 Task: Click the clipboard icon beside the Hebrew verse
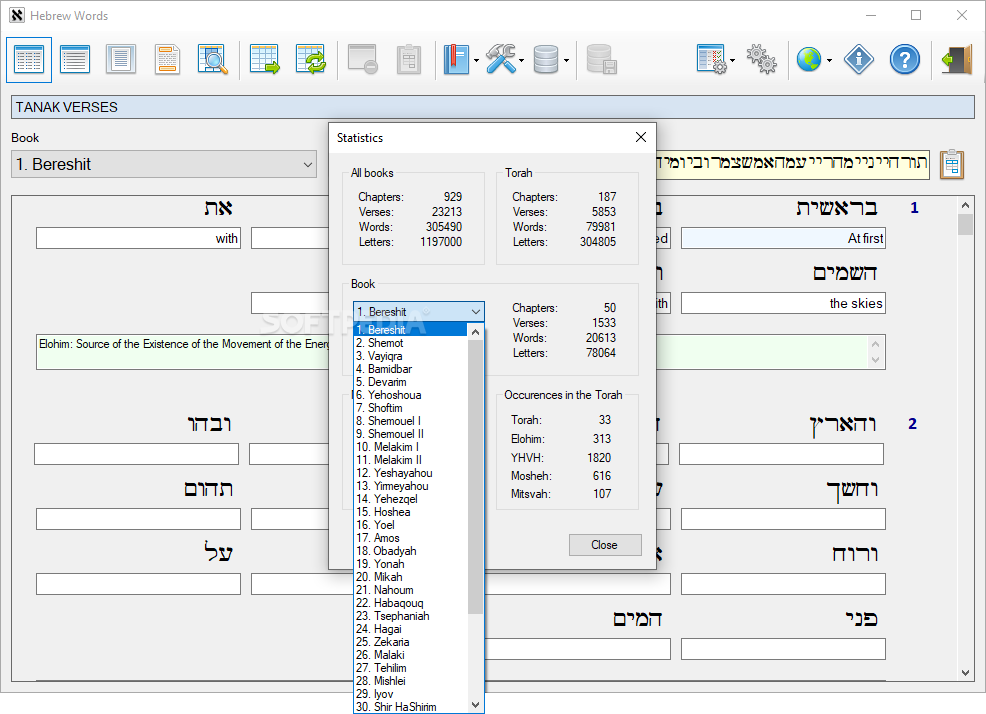[x=952, y=165]
